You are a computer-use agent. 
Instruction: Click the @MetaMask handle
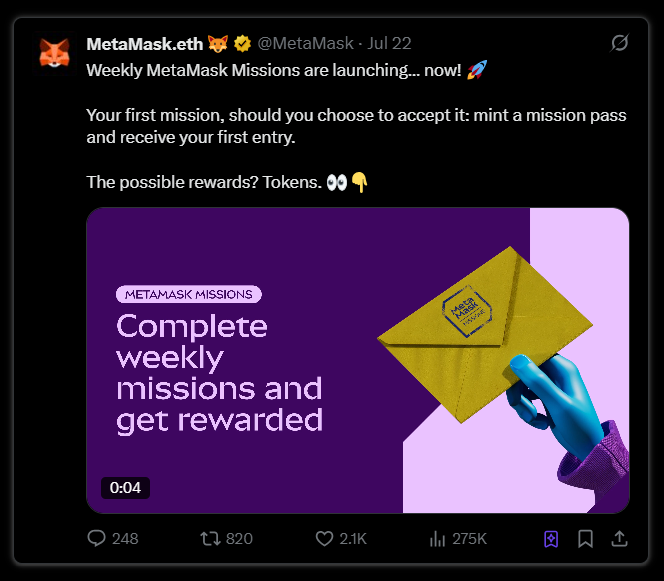click(x=304, y=44)
